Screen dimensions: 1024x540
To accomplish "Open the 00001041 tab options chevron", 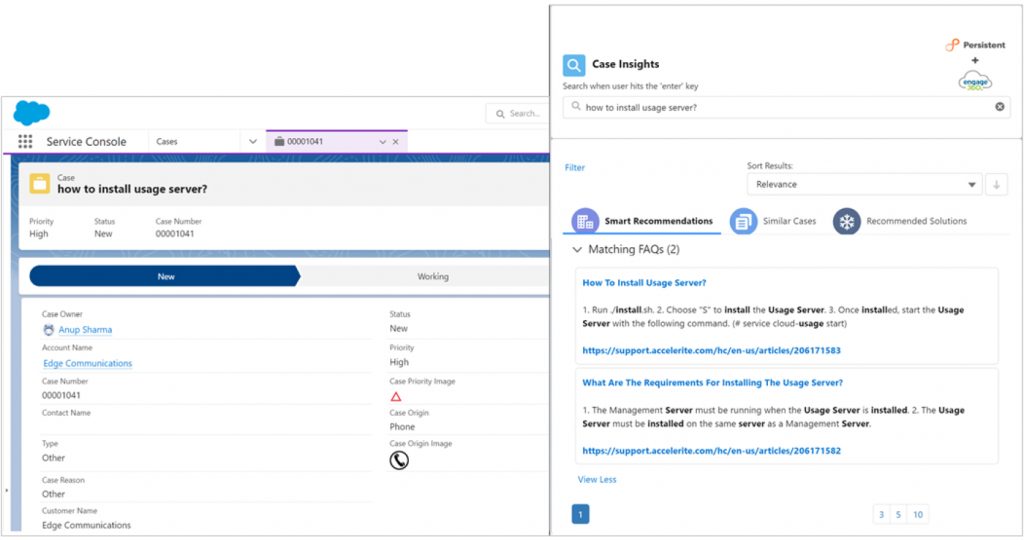I will [x=383, y=142].
